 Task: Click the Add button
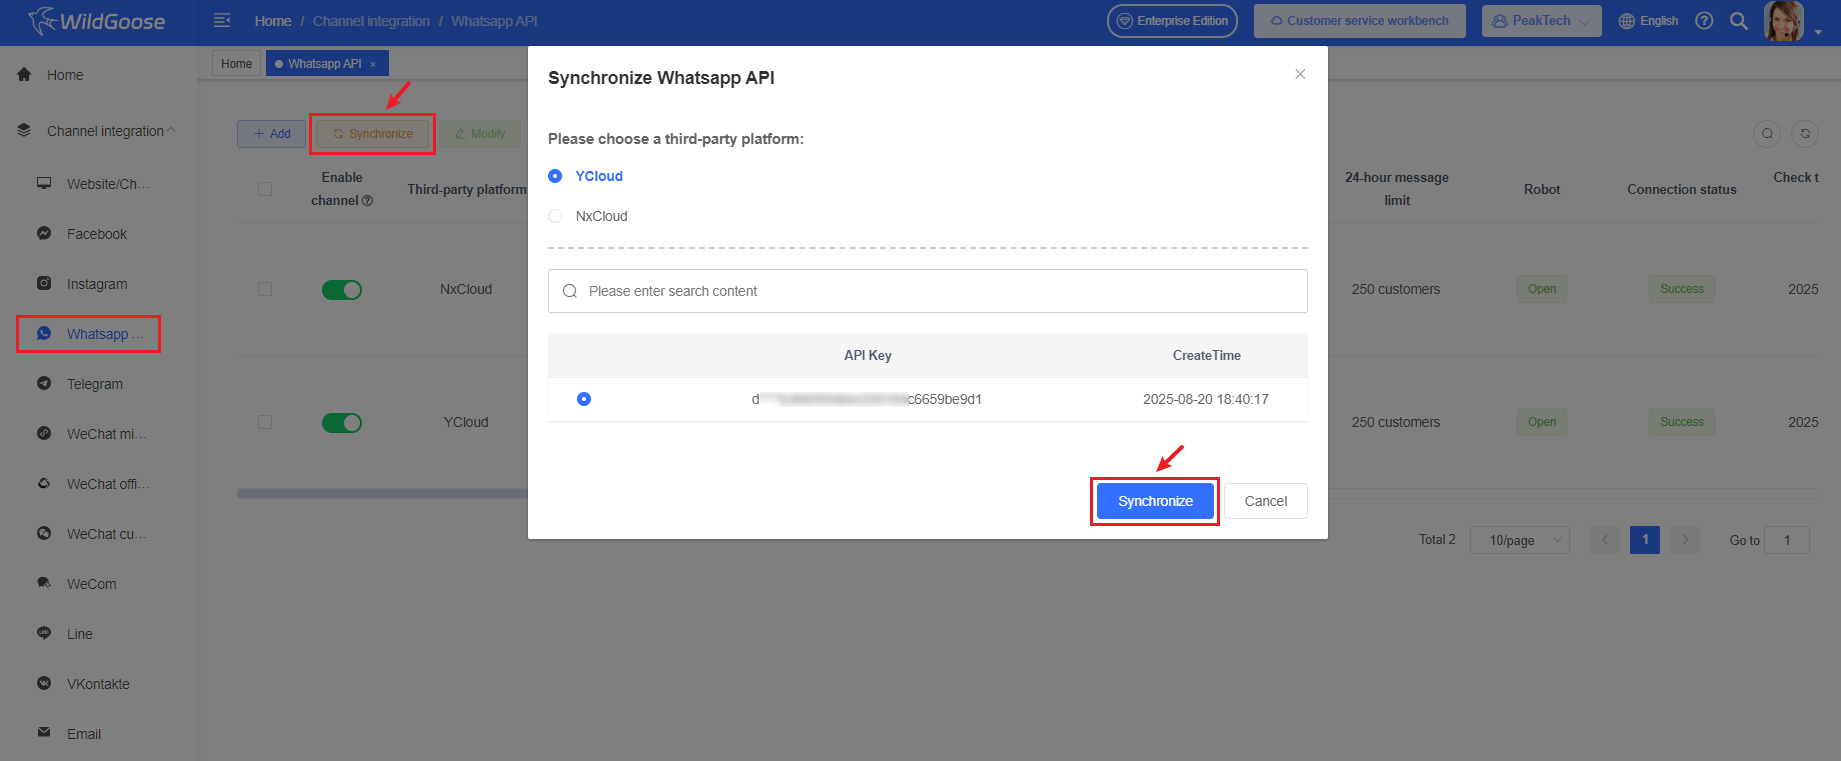click(272, 134)
